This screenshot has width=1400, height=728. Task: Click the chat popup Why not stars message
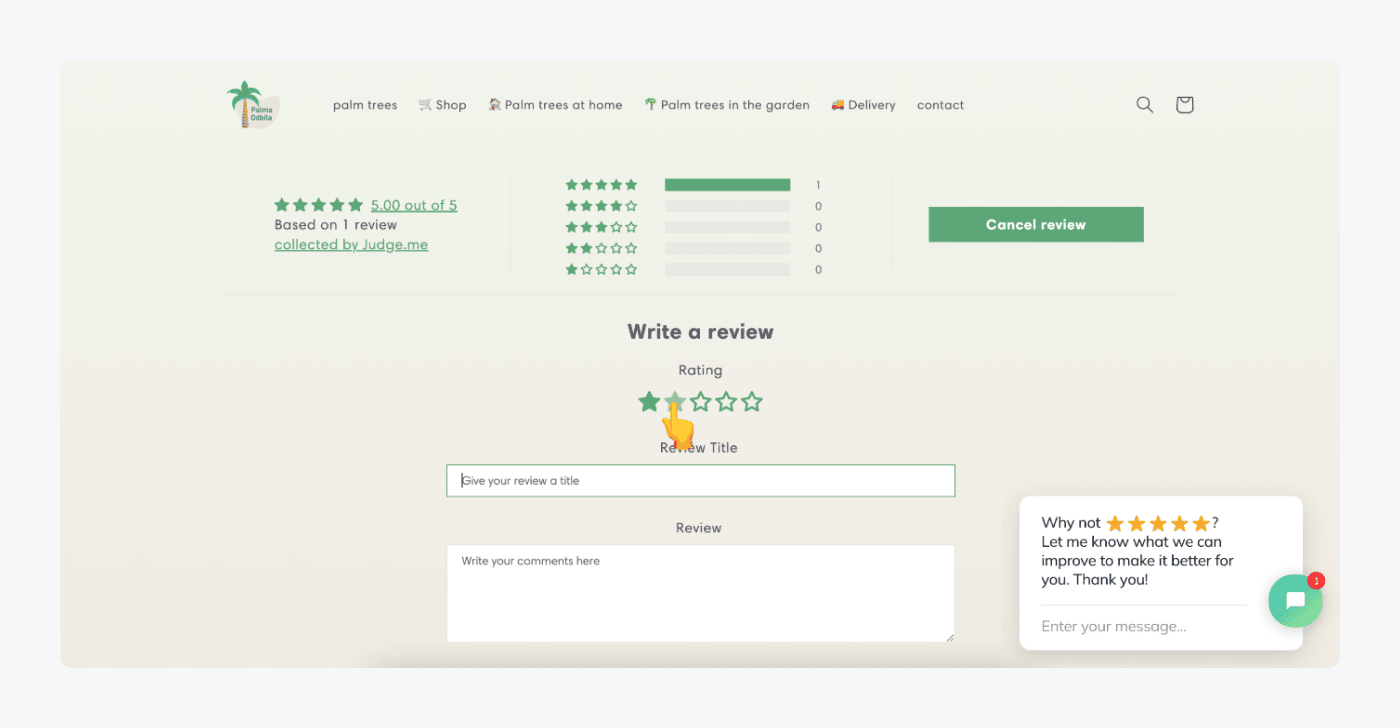1138,551
